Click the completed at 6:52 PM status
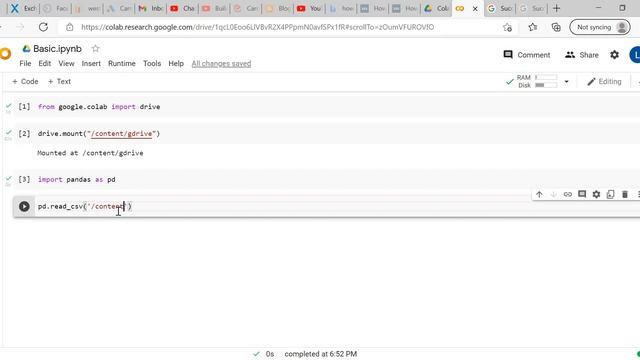The height and width of the screenshot is (360, 640). [x=320, y=354]
